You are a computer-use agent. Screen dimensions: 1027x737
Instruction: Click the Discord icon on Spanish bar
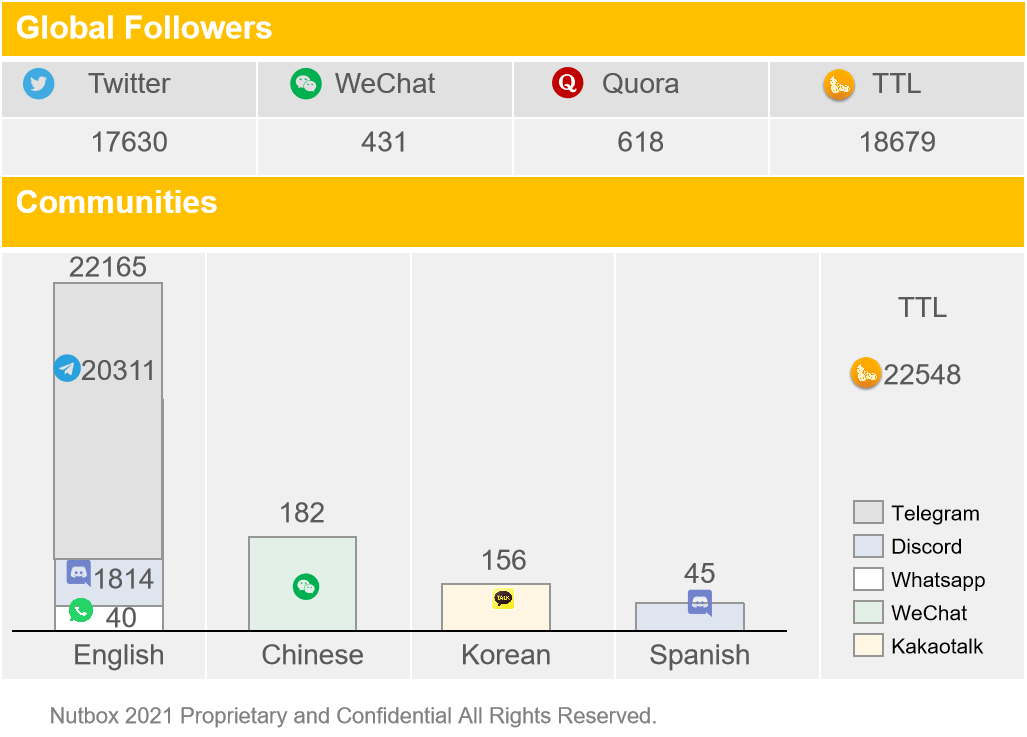click(x=700, y=603)
